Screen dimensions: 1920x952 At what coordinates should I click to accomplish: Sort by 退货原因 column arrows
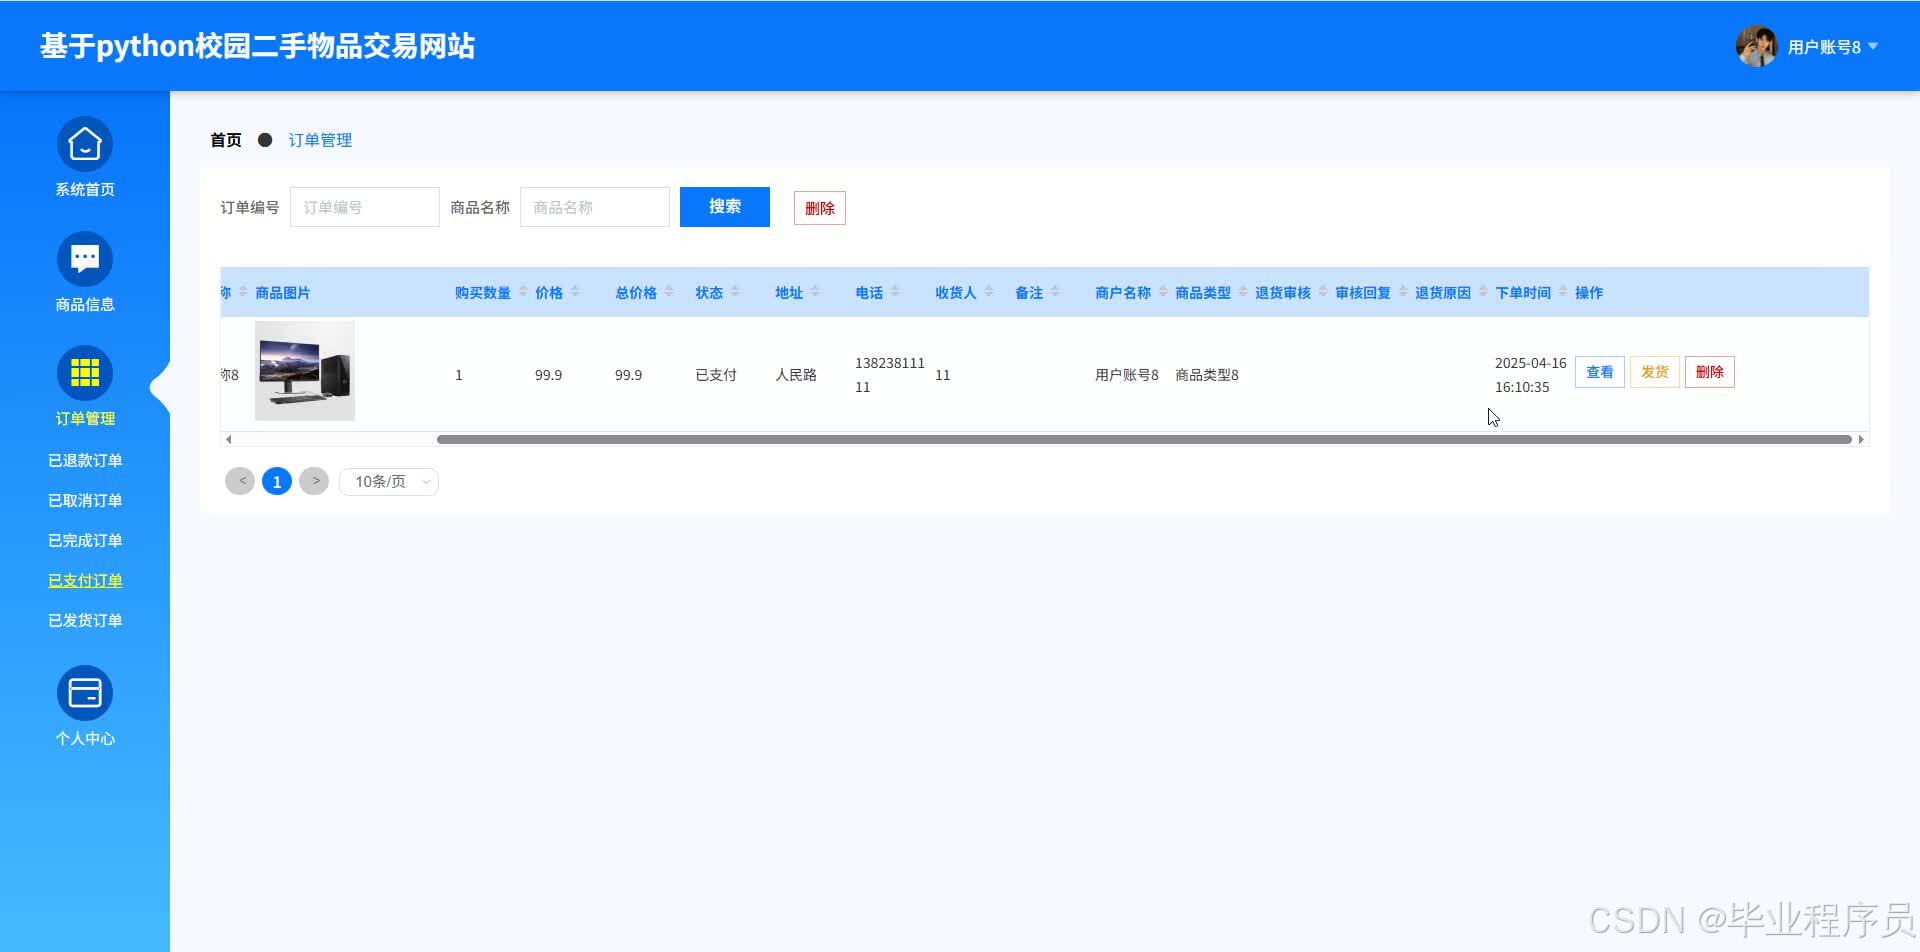tap(1483, 291)
